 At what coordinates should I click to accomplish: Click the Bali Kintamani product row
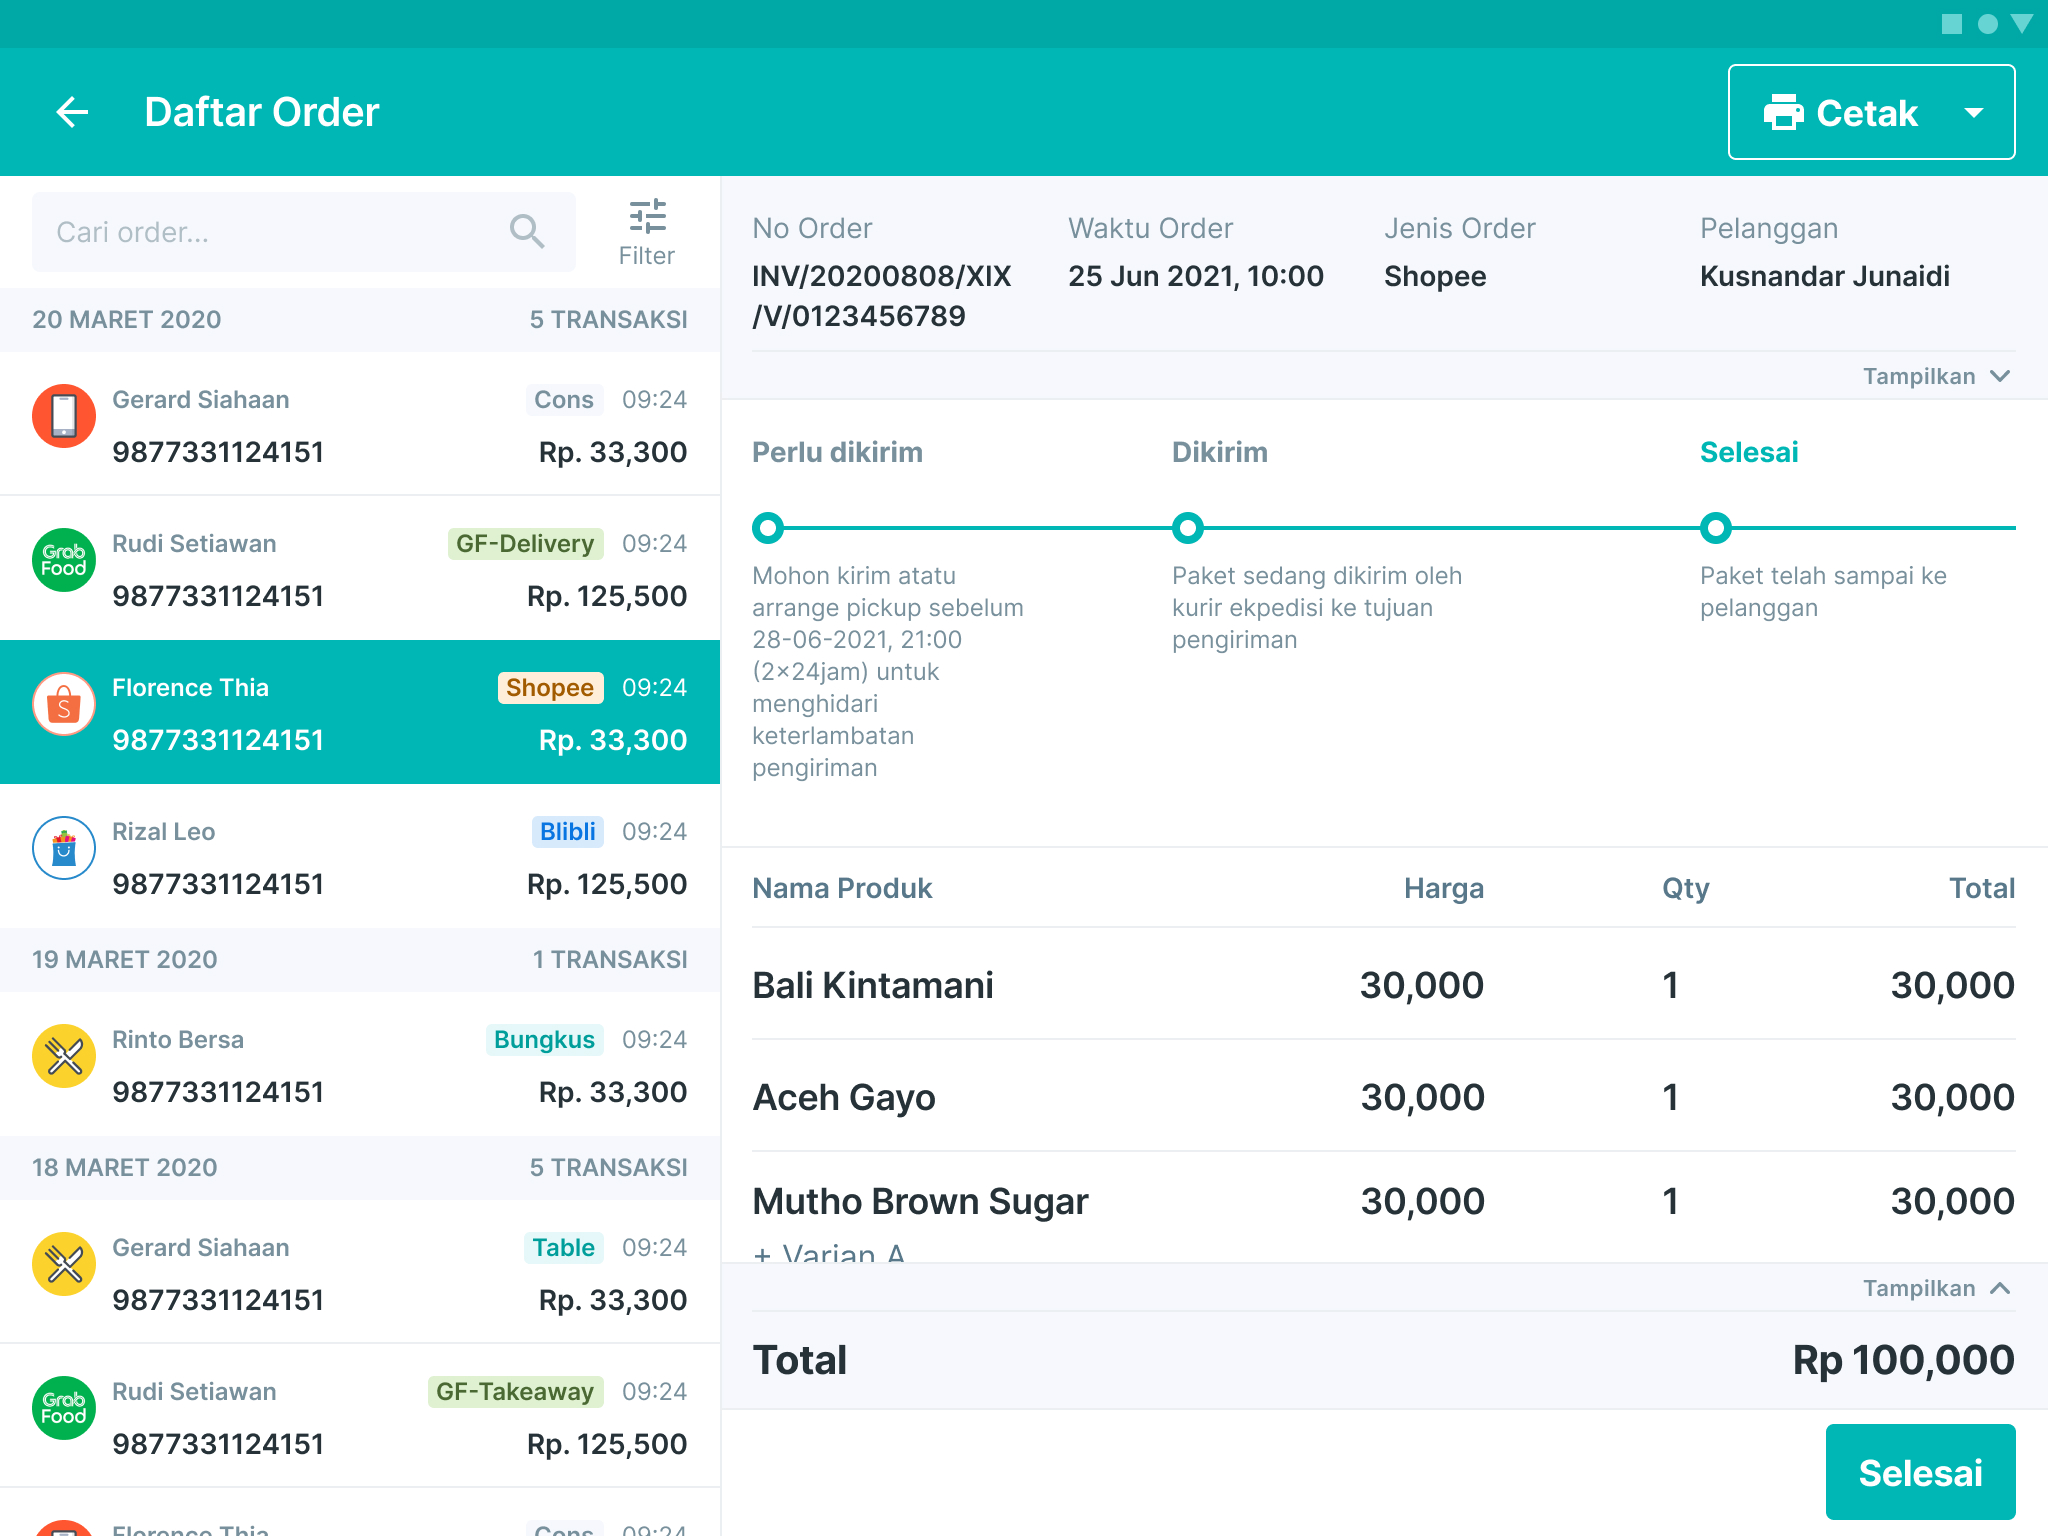[x=1384, y=985]
